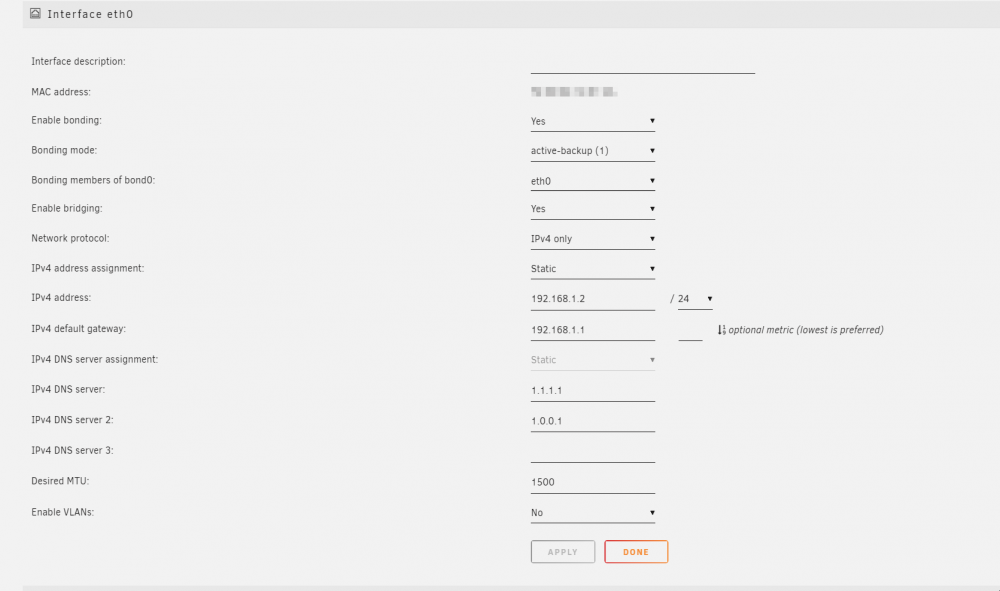Click the DONE button
This screenshot has height=591, width=1000.
tap(636, 552)
